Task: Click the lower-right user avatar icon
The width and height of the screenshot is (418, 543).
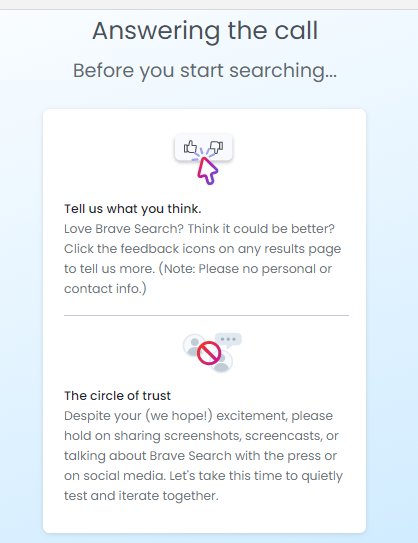Action: (223, 363)
